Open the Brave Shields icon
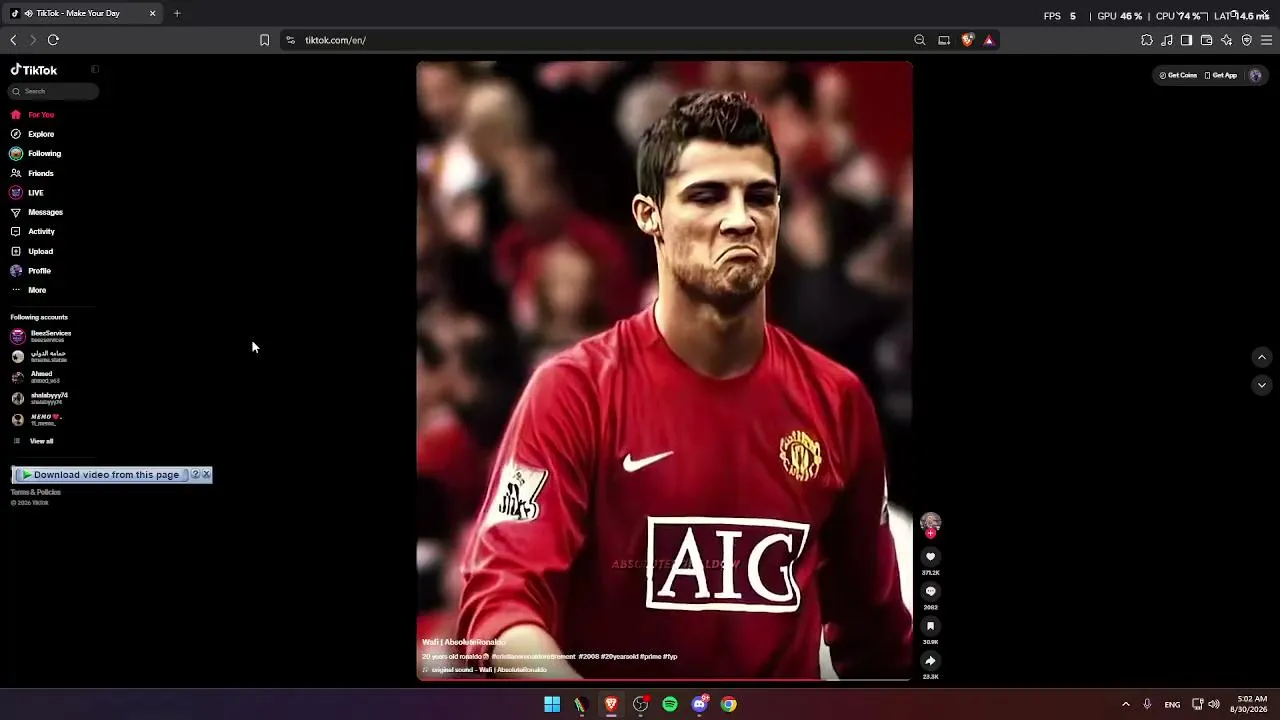1280x720 pixels. click(x=967, y=40)
